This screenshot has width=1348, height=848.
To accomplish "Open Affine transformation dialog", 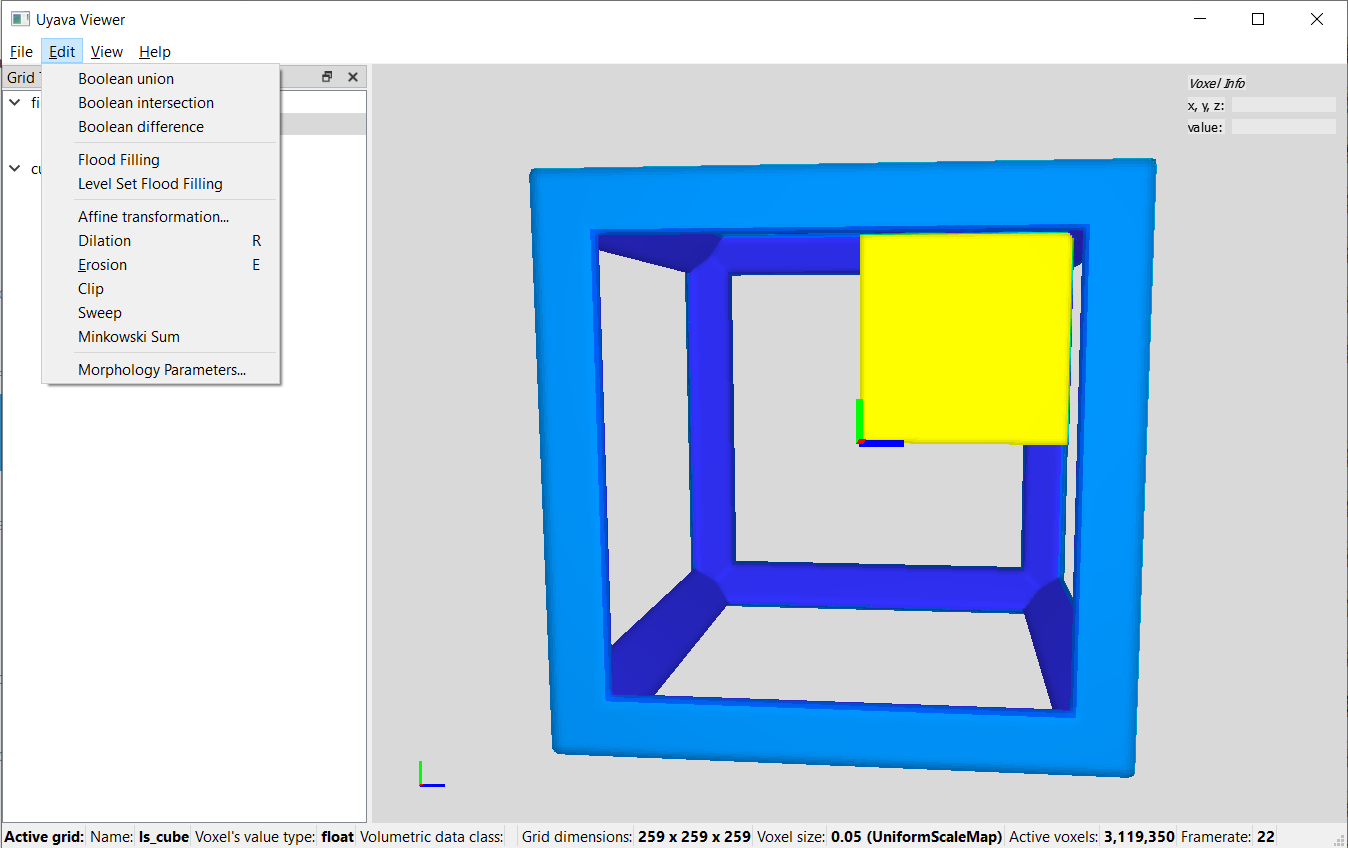I will point(154,217).
